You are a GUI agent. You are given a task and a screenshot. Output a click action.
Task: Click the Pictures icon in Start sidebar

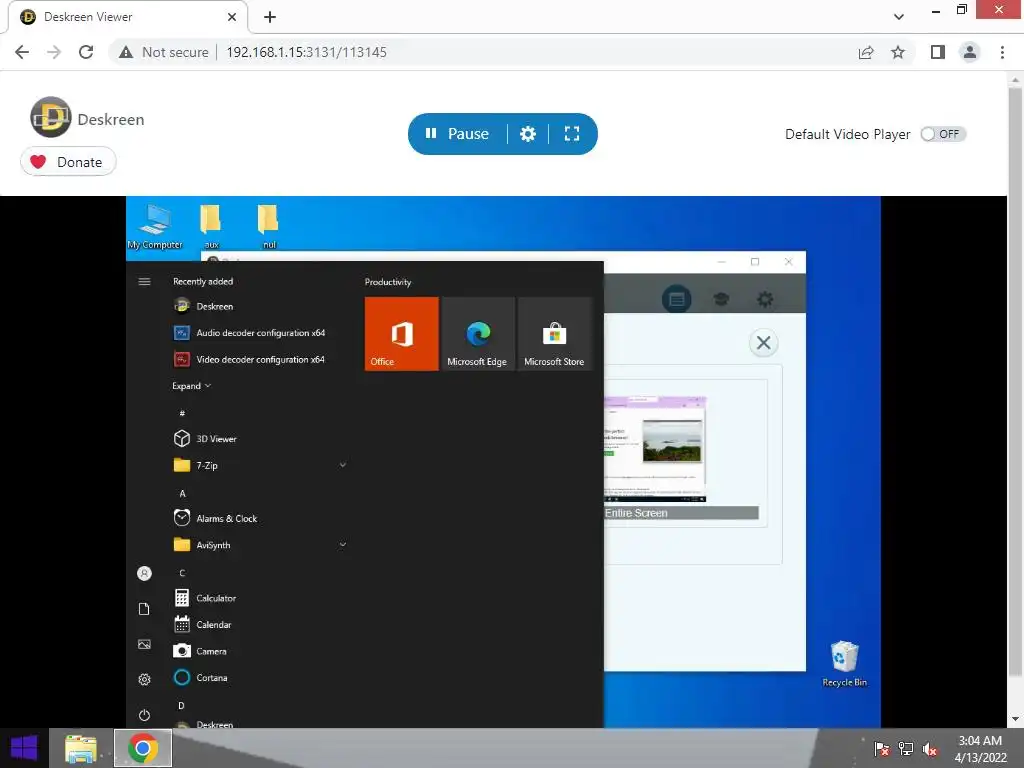pos(144,644)
